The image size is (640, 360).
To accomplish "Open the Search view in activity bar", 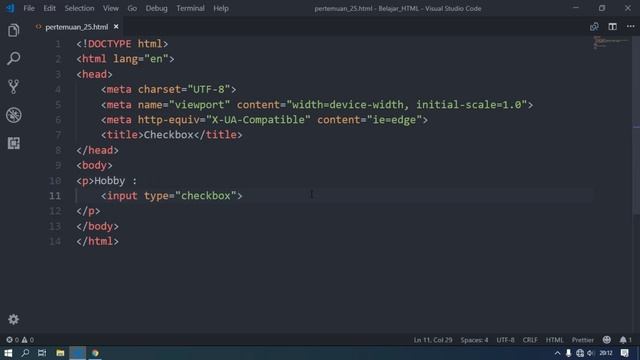I will (x=13, y=58).
